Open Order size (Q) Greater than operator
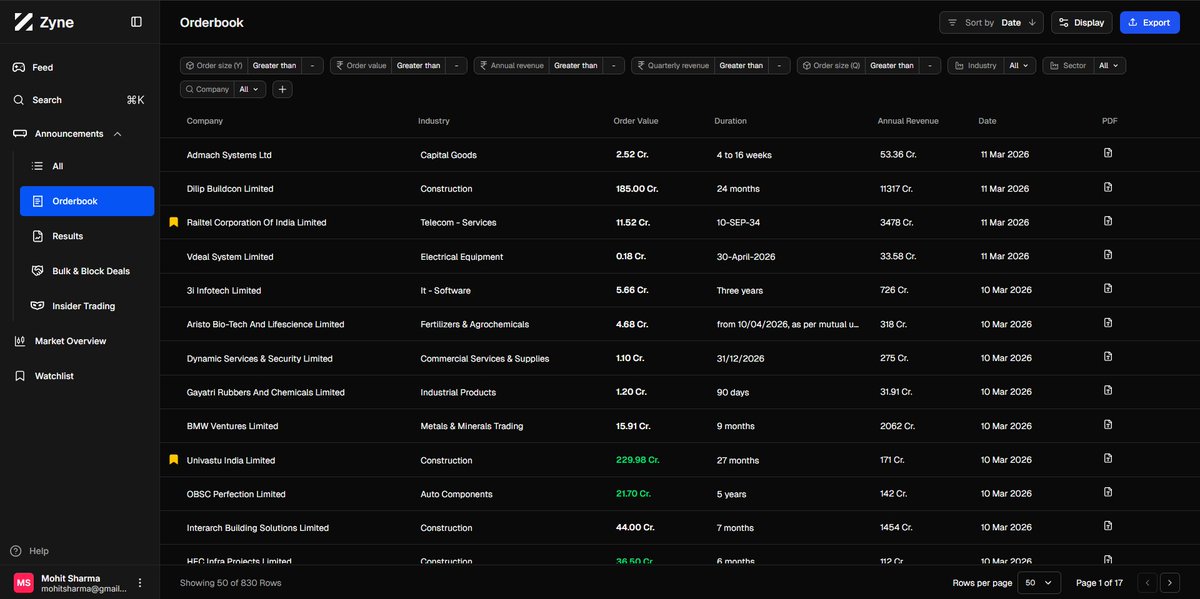Screen dimensions: 1200x599 click(892, 65)
